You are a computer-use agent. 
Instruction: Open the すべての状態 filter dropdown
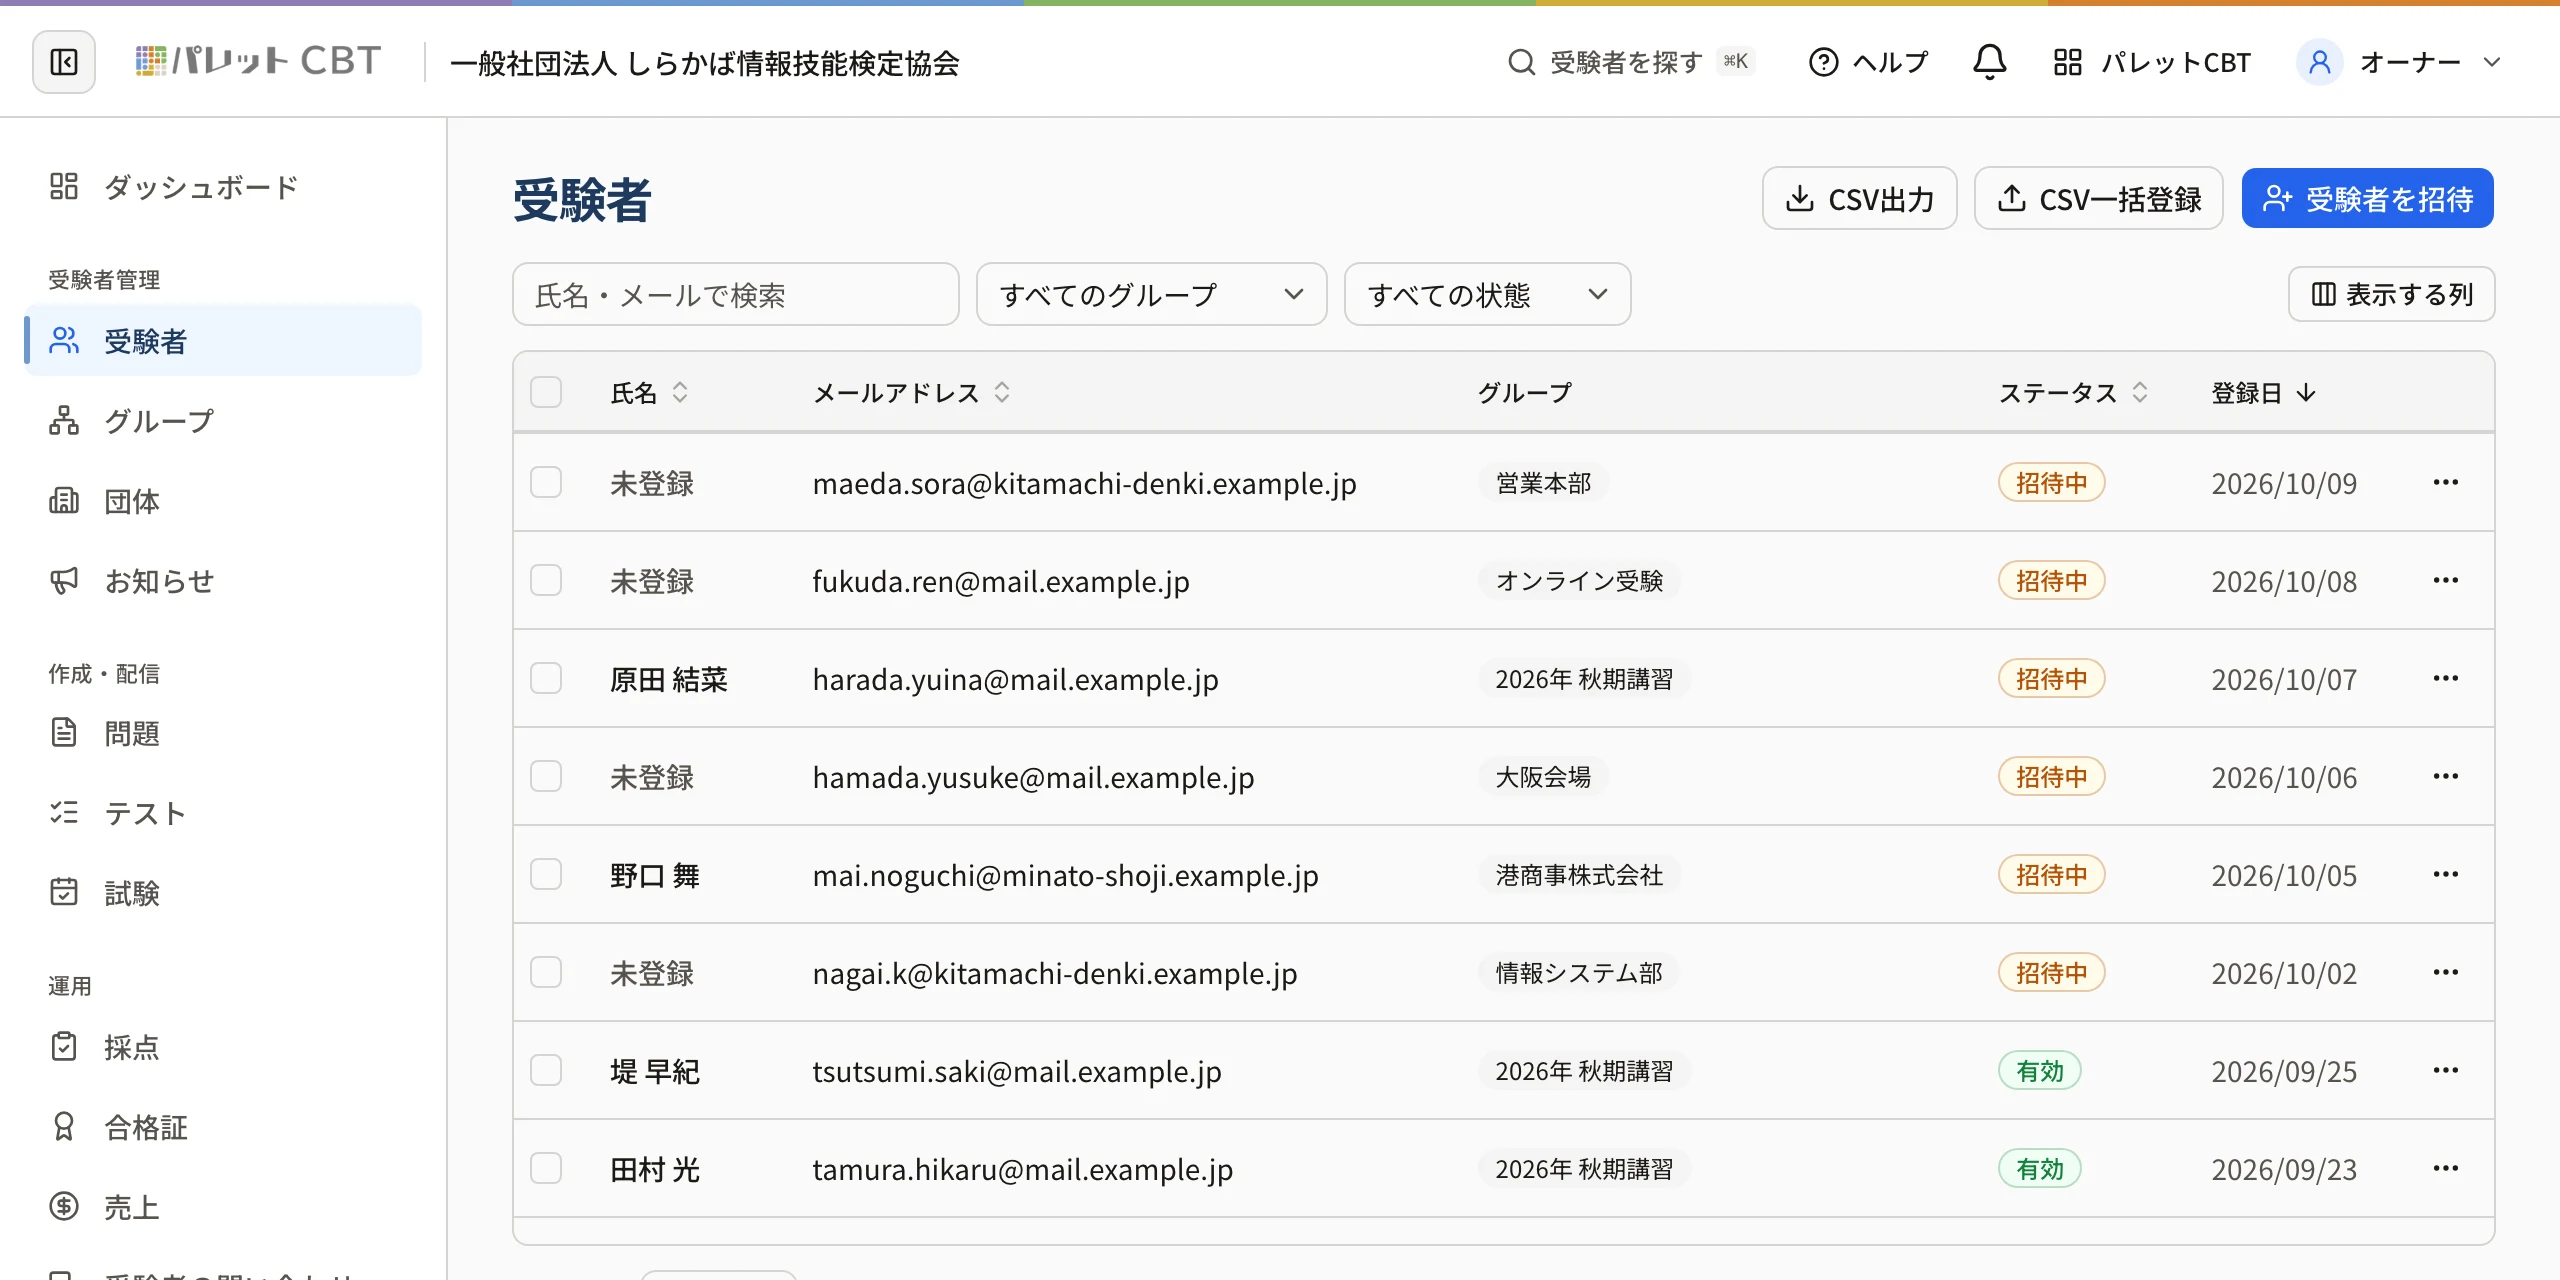(1487, 295)
